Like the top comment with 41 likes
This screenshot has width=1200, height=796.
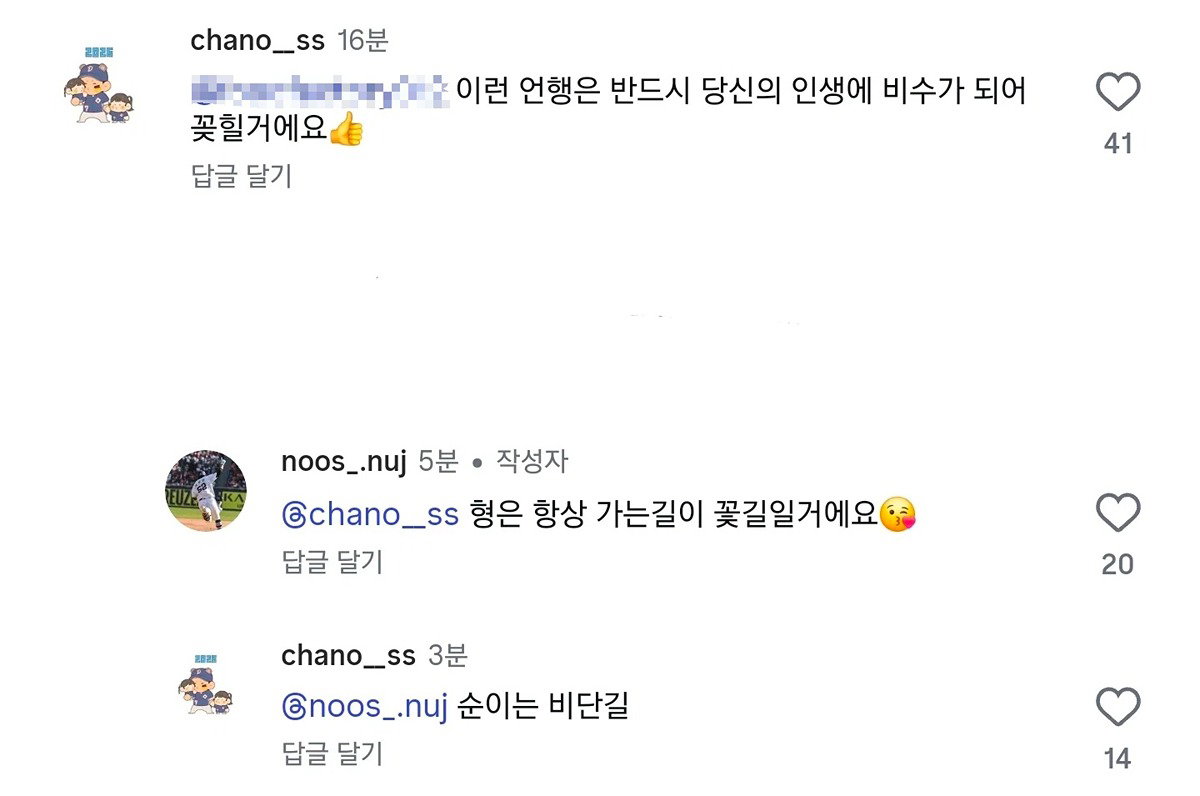(x=1118, y=92)
